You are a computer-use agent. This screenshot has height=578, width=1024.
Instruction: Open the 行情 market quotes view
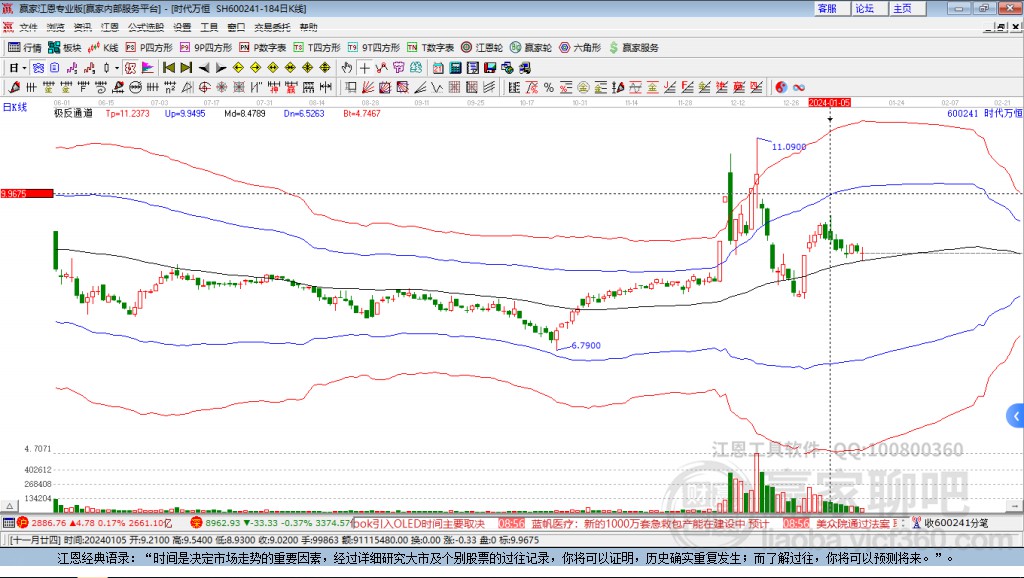click(x=25, y=48)
